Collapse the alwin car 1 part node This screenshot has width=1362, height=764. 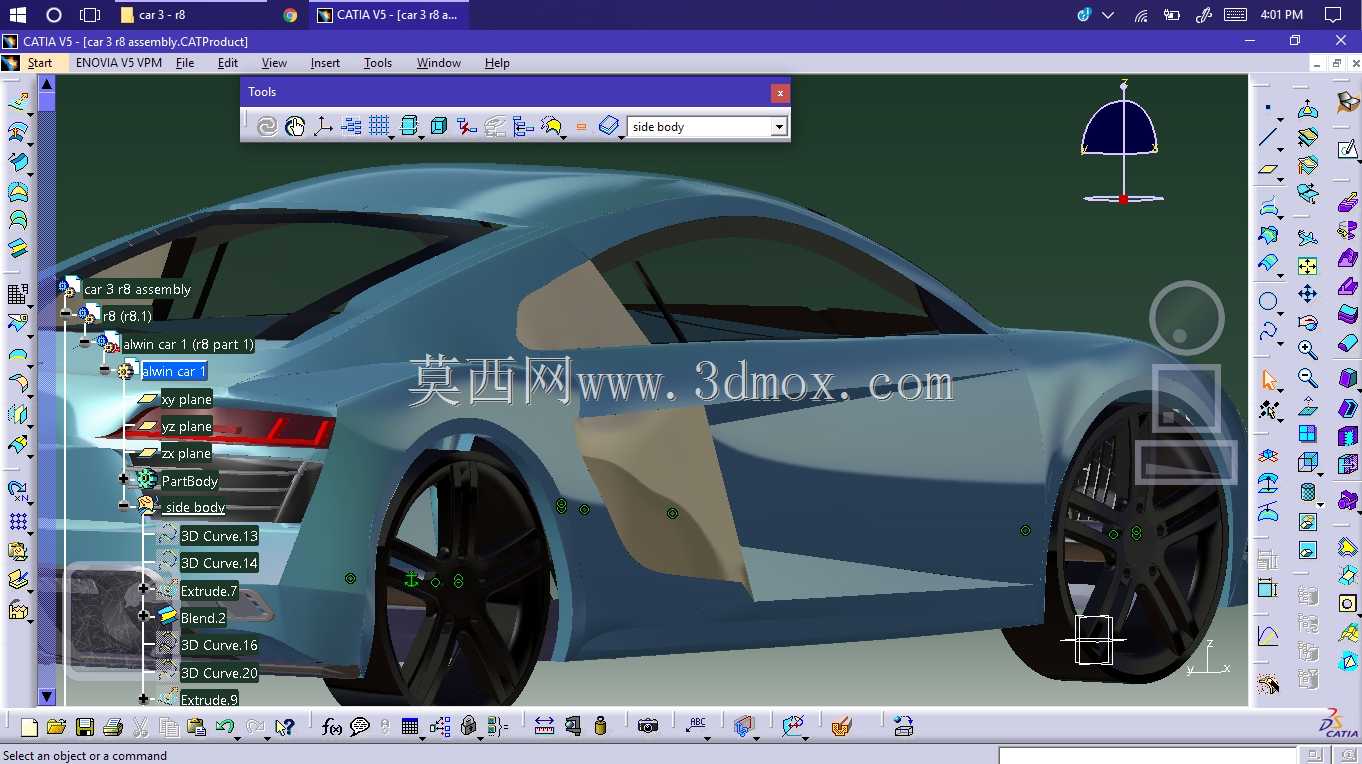click(104, 370)
